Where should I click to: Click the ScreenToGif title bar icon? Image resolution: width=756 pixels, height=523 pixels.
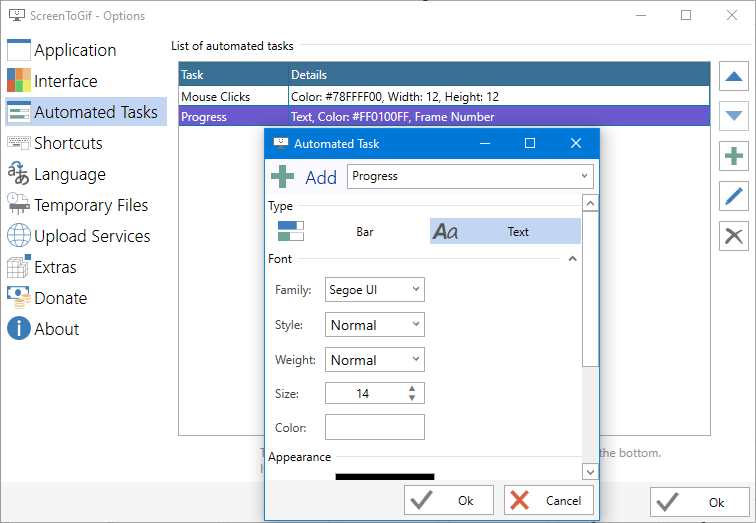tap(17, 15)
